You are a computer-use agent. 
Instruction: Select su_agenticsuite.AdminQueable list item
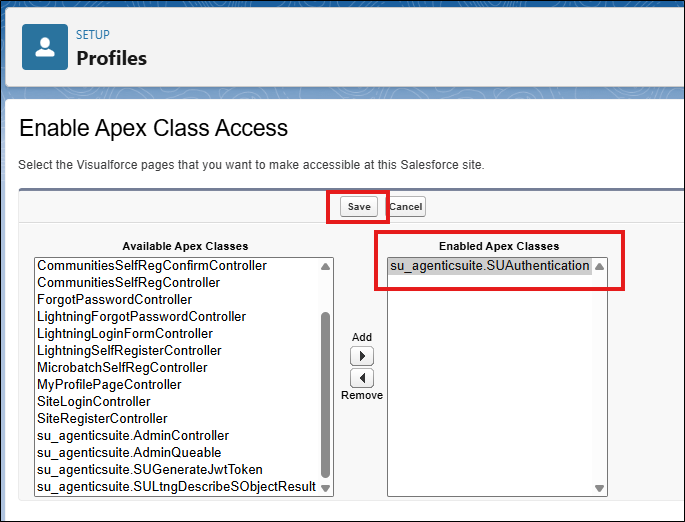(x=127, y=453)
